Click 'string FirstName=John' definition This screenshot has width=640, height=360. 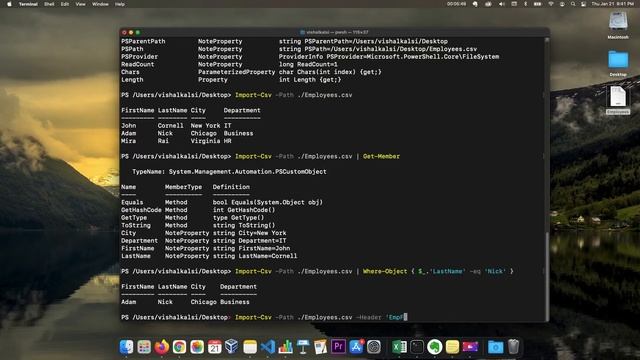[x=251, y=249]
